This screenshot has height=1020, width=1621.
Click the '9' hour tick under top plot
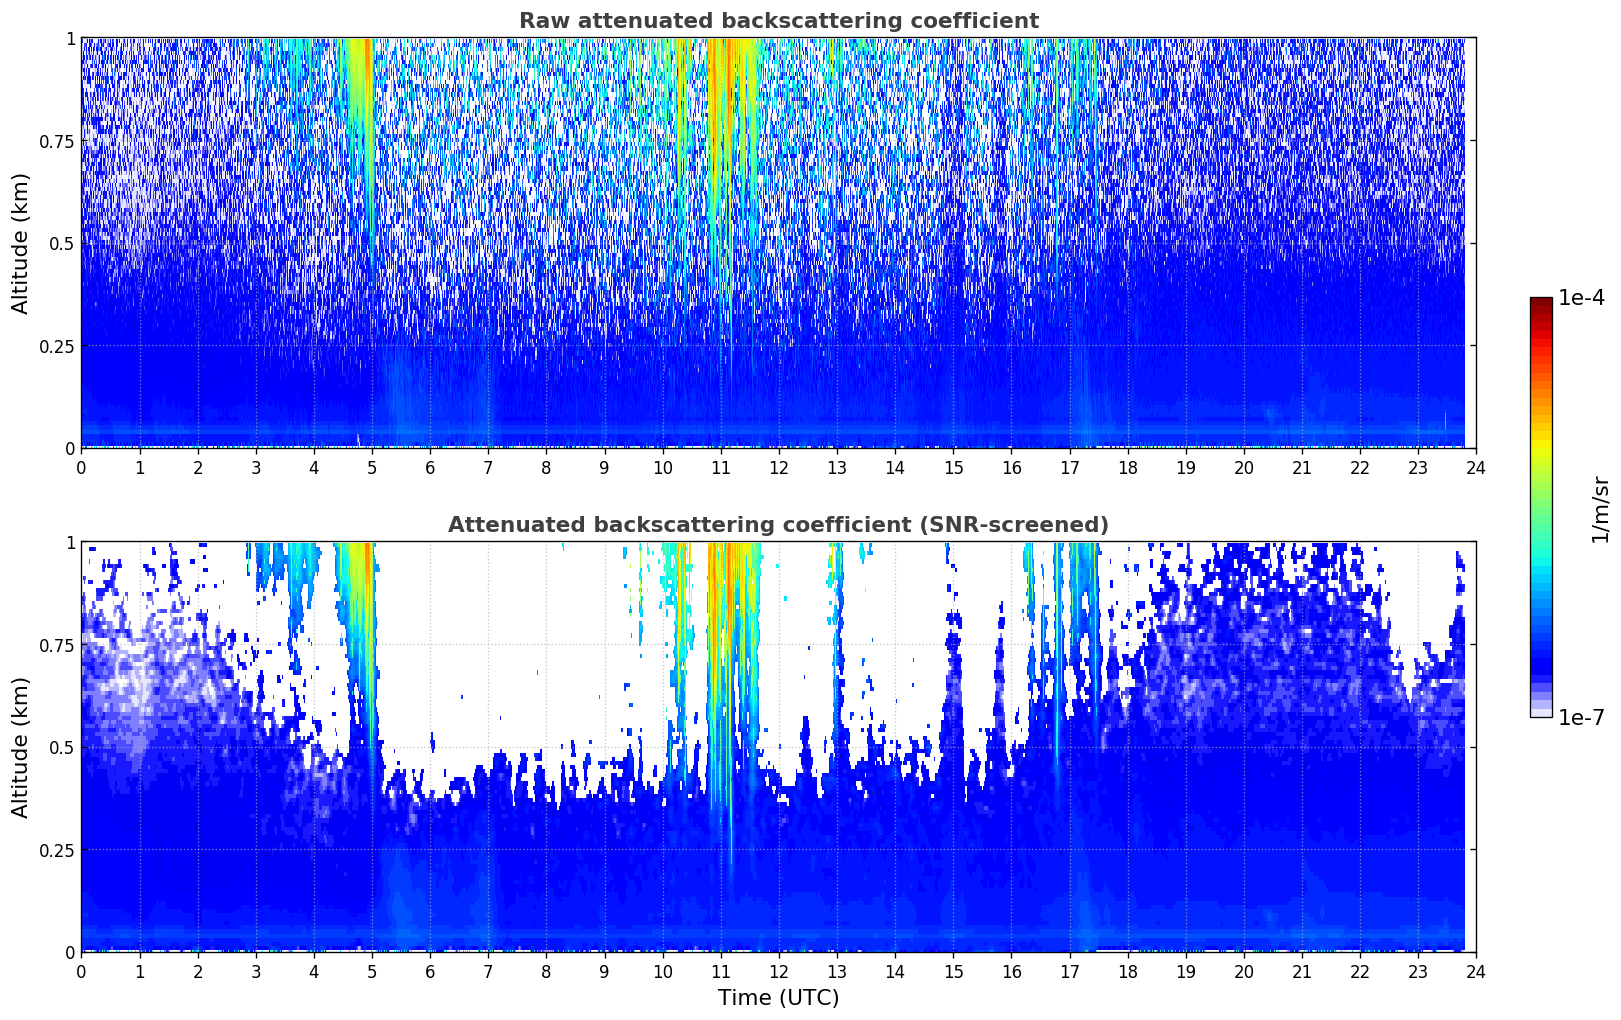pos(604,467)
